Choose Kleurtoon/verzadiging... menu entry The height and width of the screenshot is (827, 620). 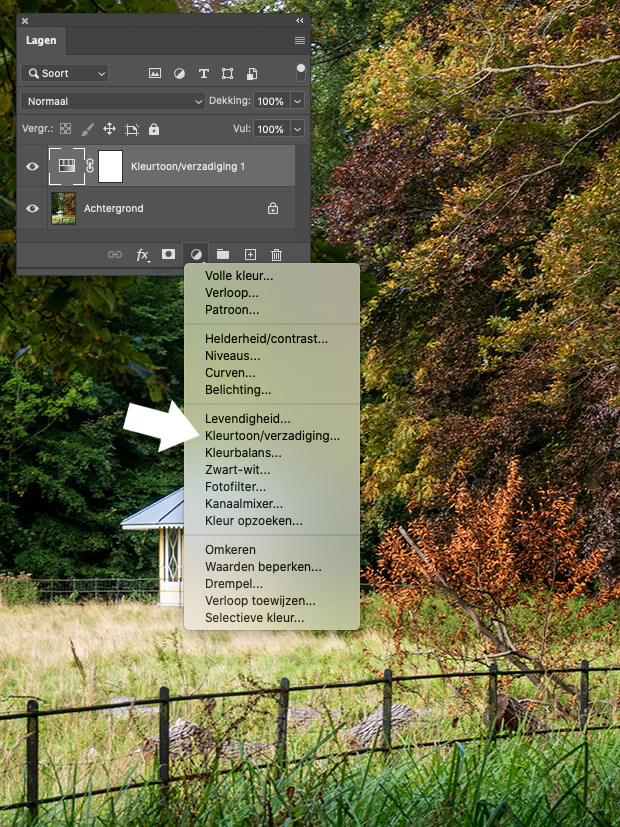coord(272,436)
